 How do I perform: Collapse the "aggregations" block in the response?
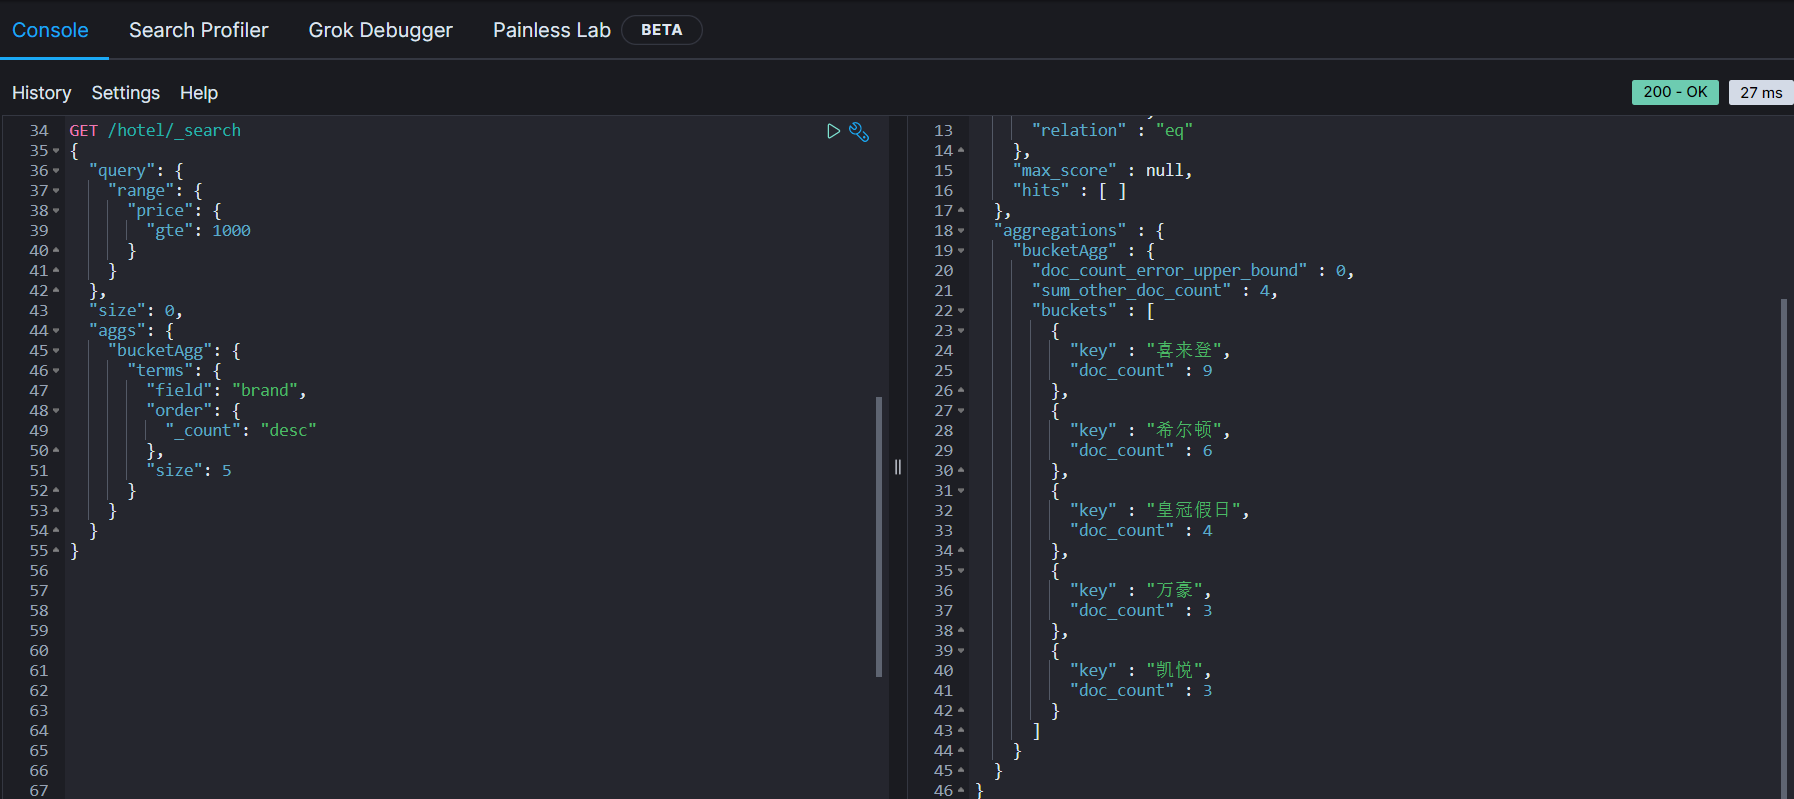point(961,231)
